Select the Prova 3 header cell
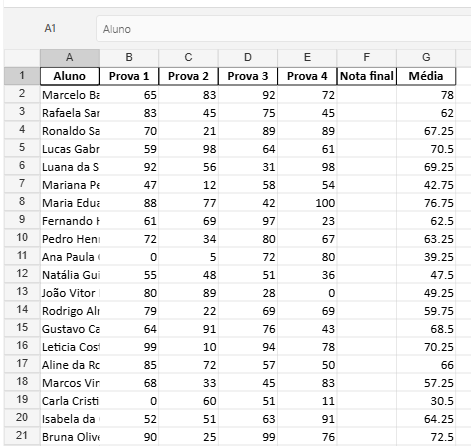The image size is (471, 446). pyautogui.click(x=248, y=76)
